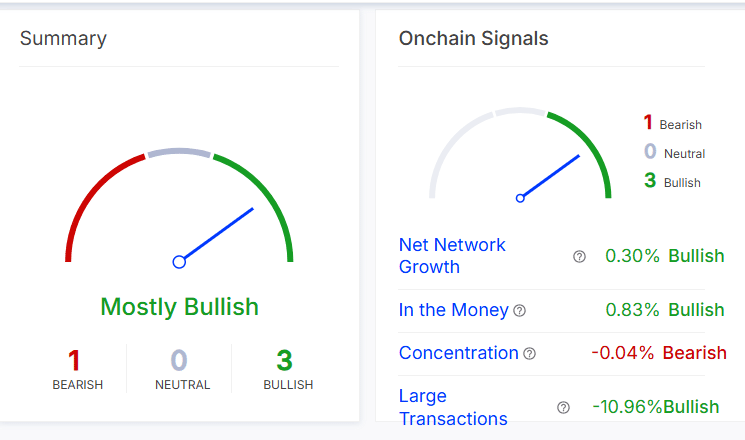Click the Summary gauge needle pivot

coord(179,262)
